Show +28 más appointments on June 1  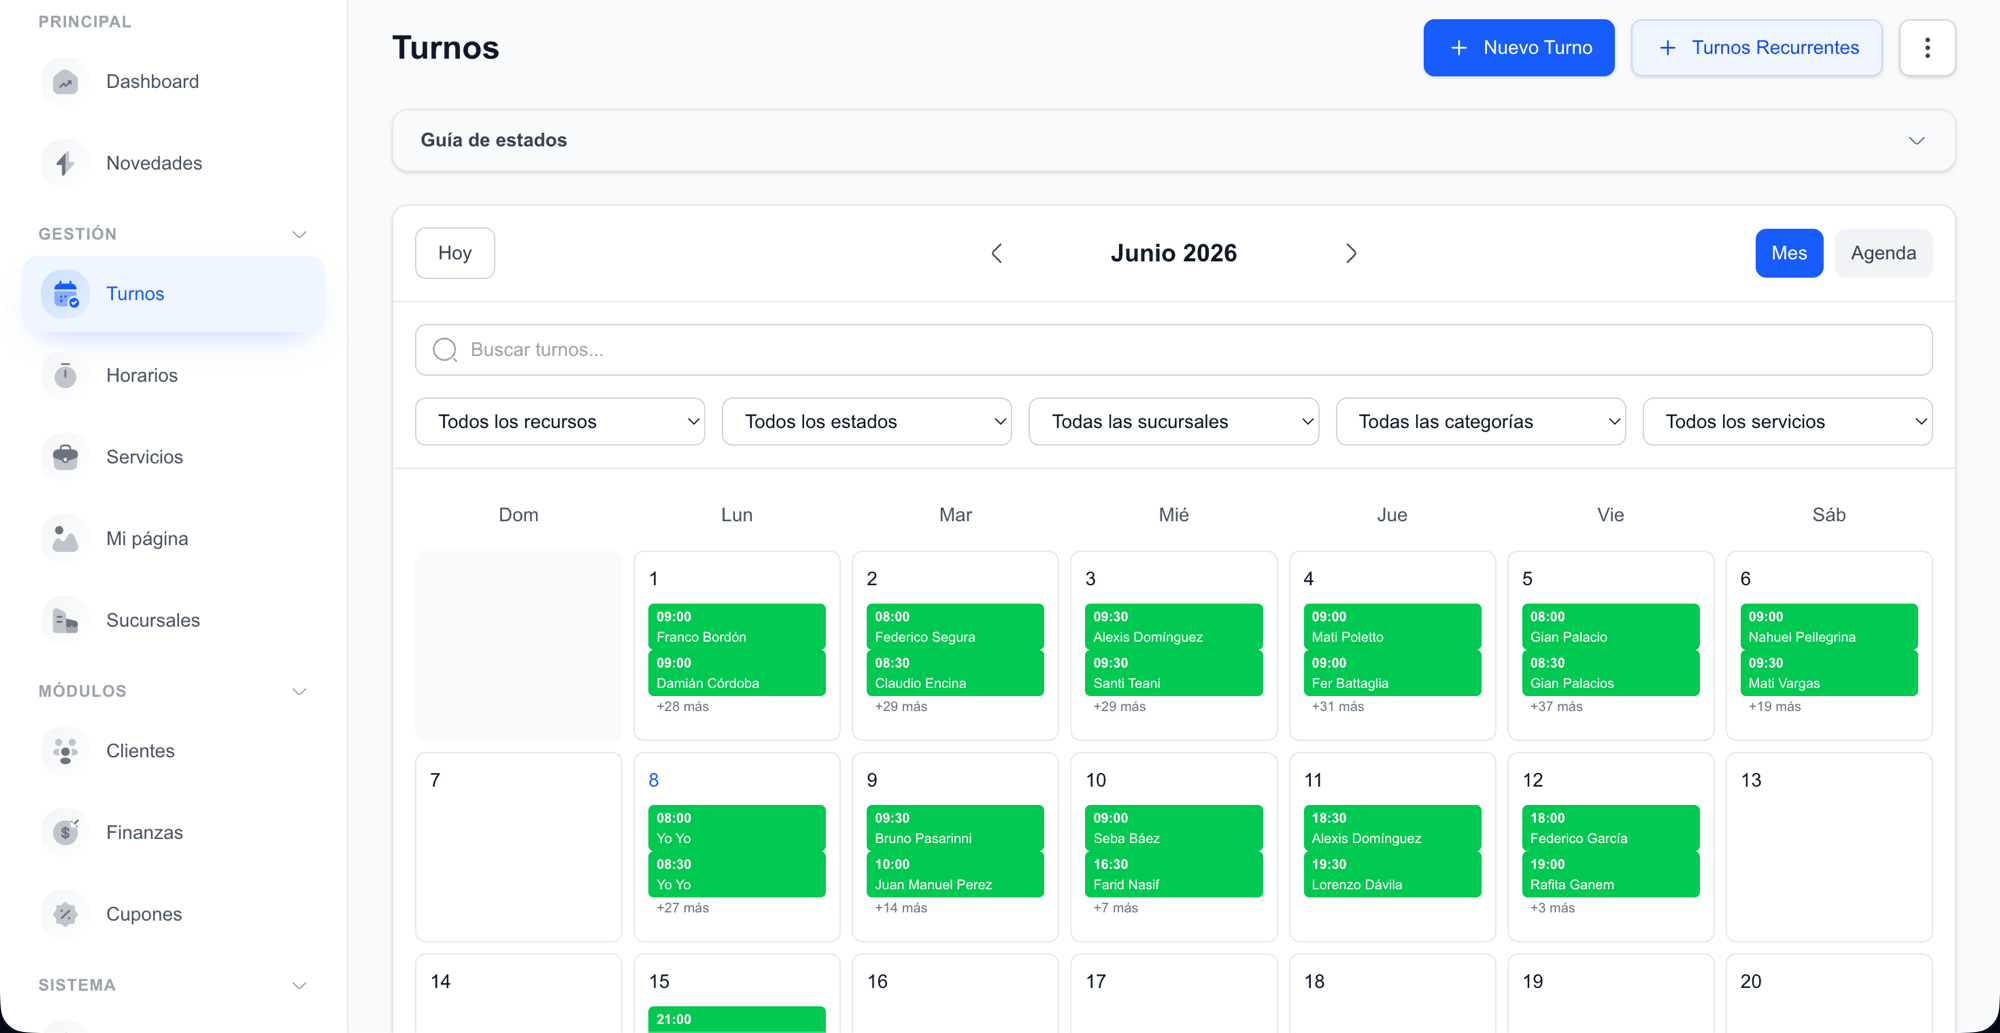(x=683, y=707)
